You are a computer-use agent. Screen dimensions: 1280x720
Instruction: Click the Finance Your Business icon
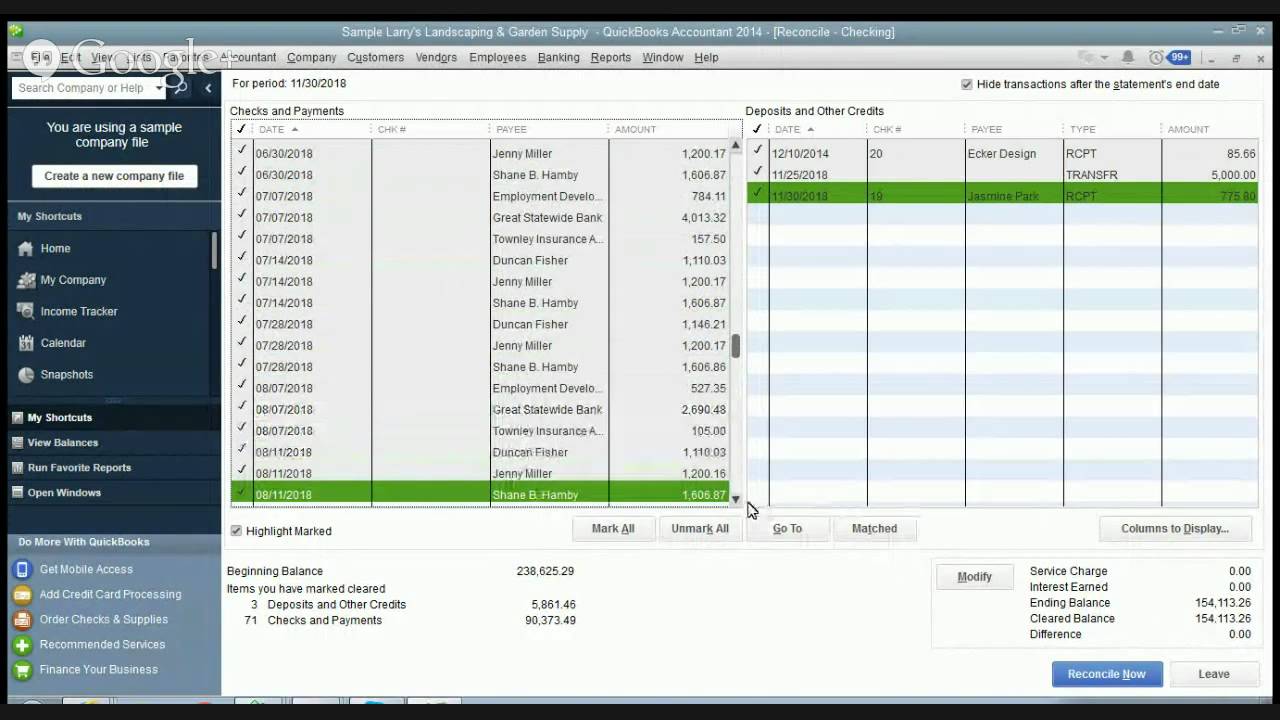pos(22,670)
